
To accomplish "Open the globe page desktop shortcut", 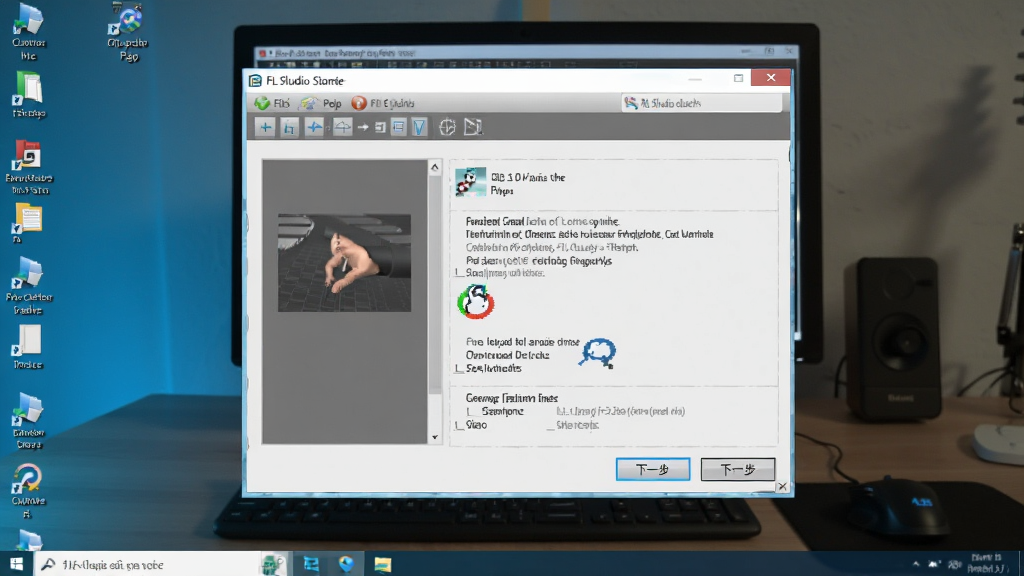I will coord(128,31).
